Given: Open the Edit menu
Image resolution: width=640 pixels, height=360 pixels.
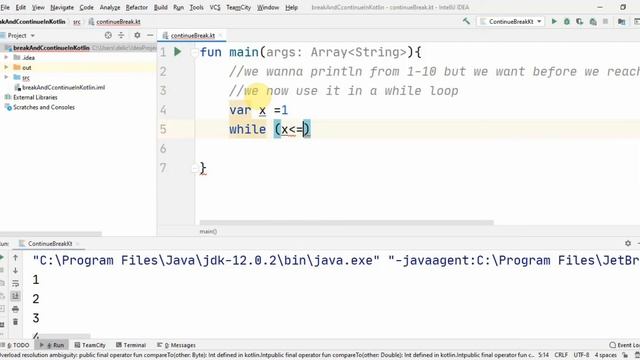Looking at the screenshot, I should click(x=20, y=7).
